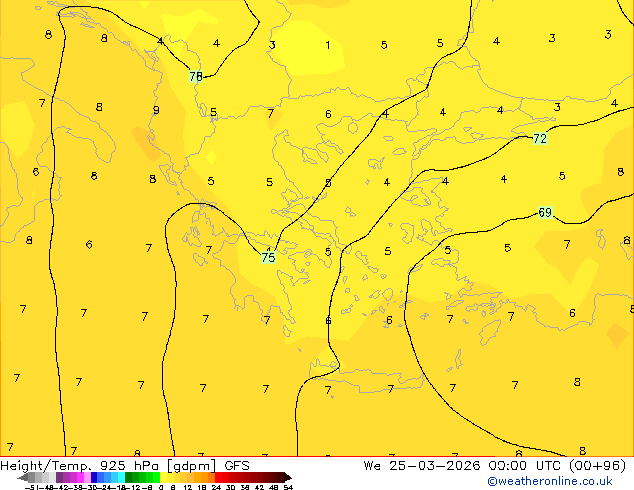Click the '54' label on the color scale

click(288, 487)
